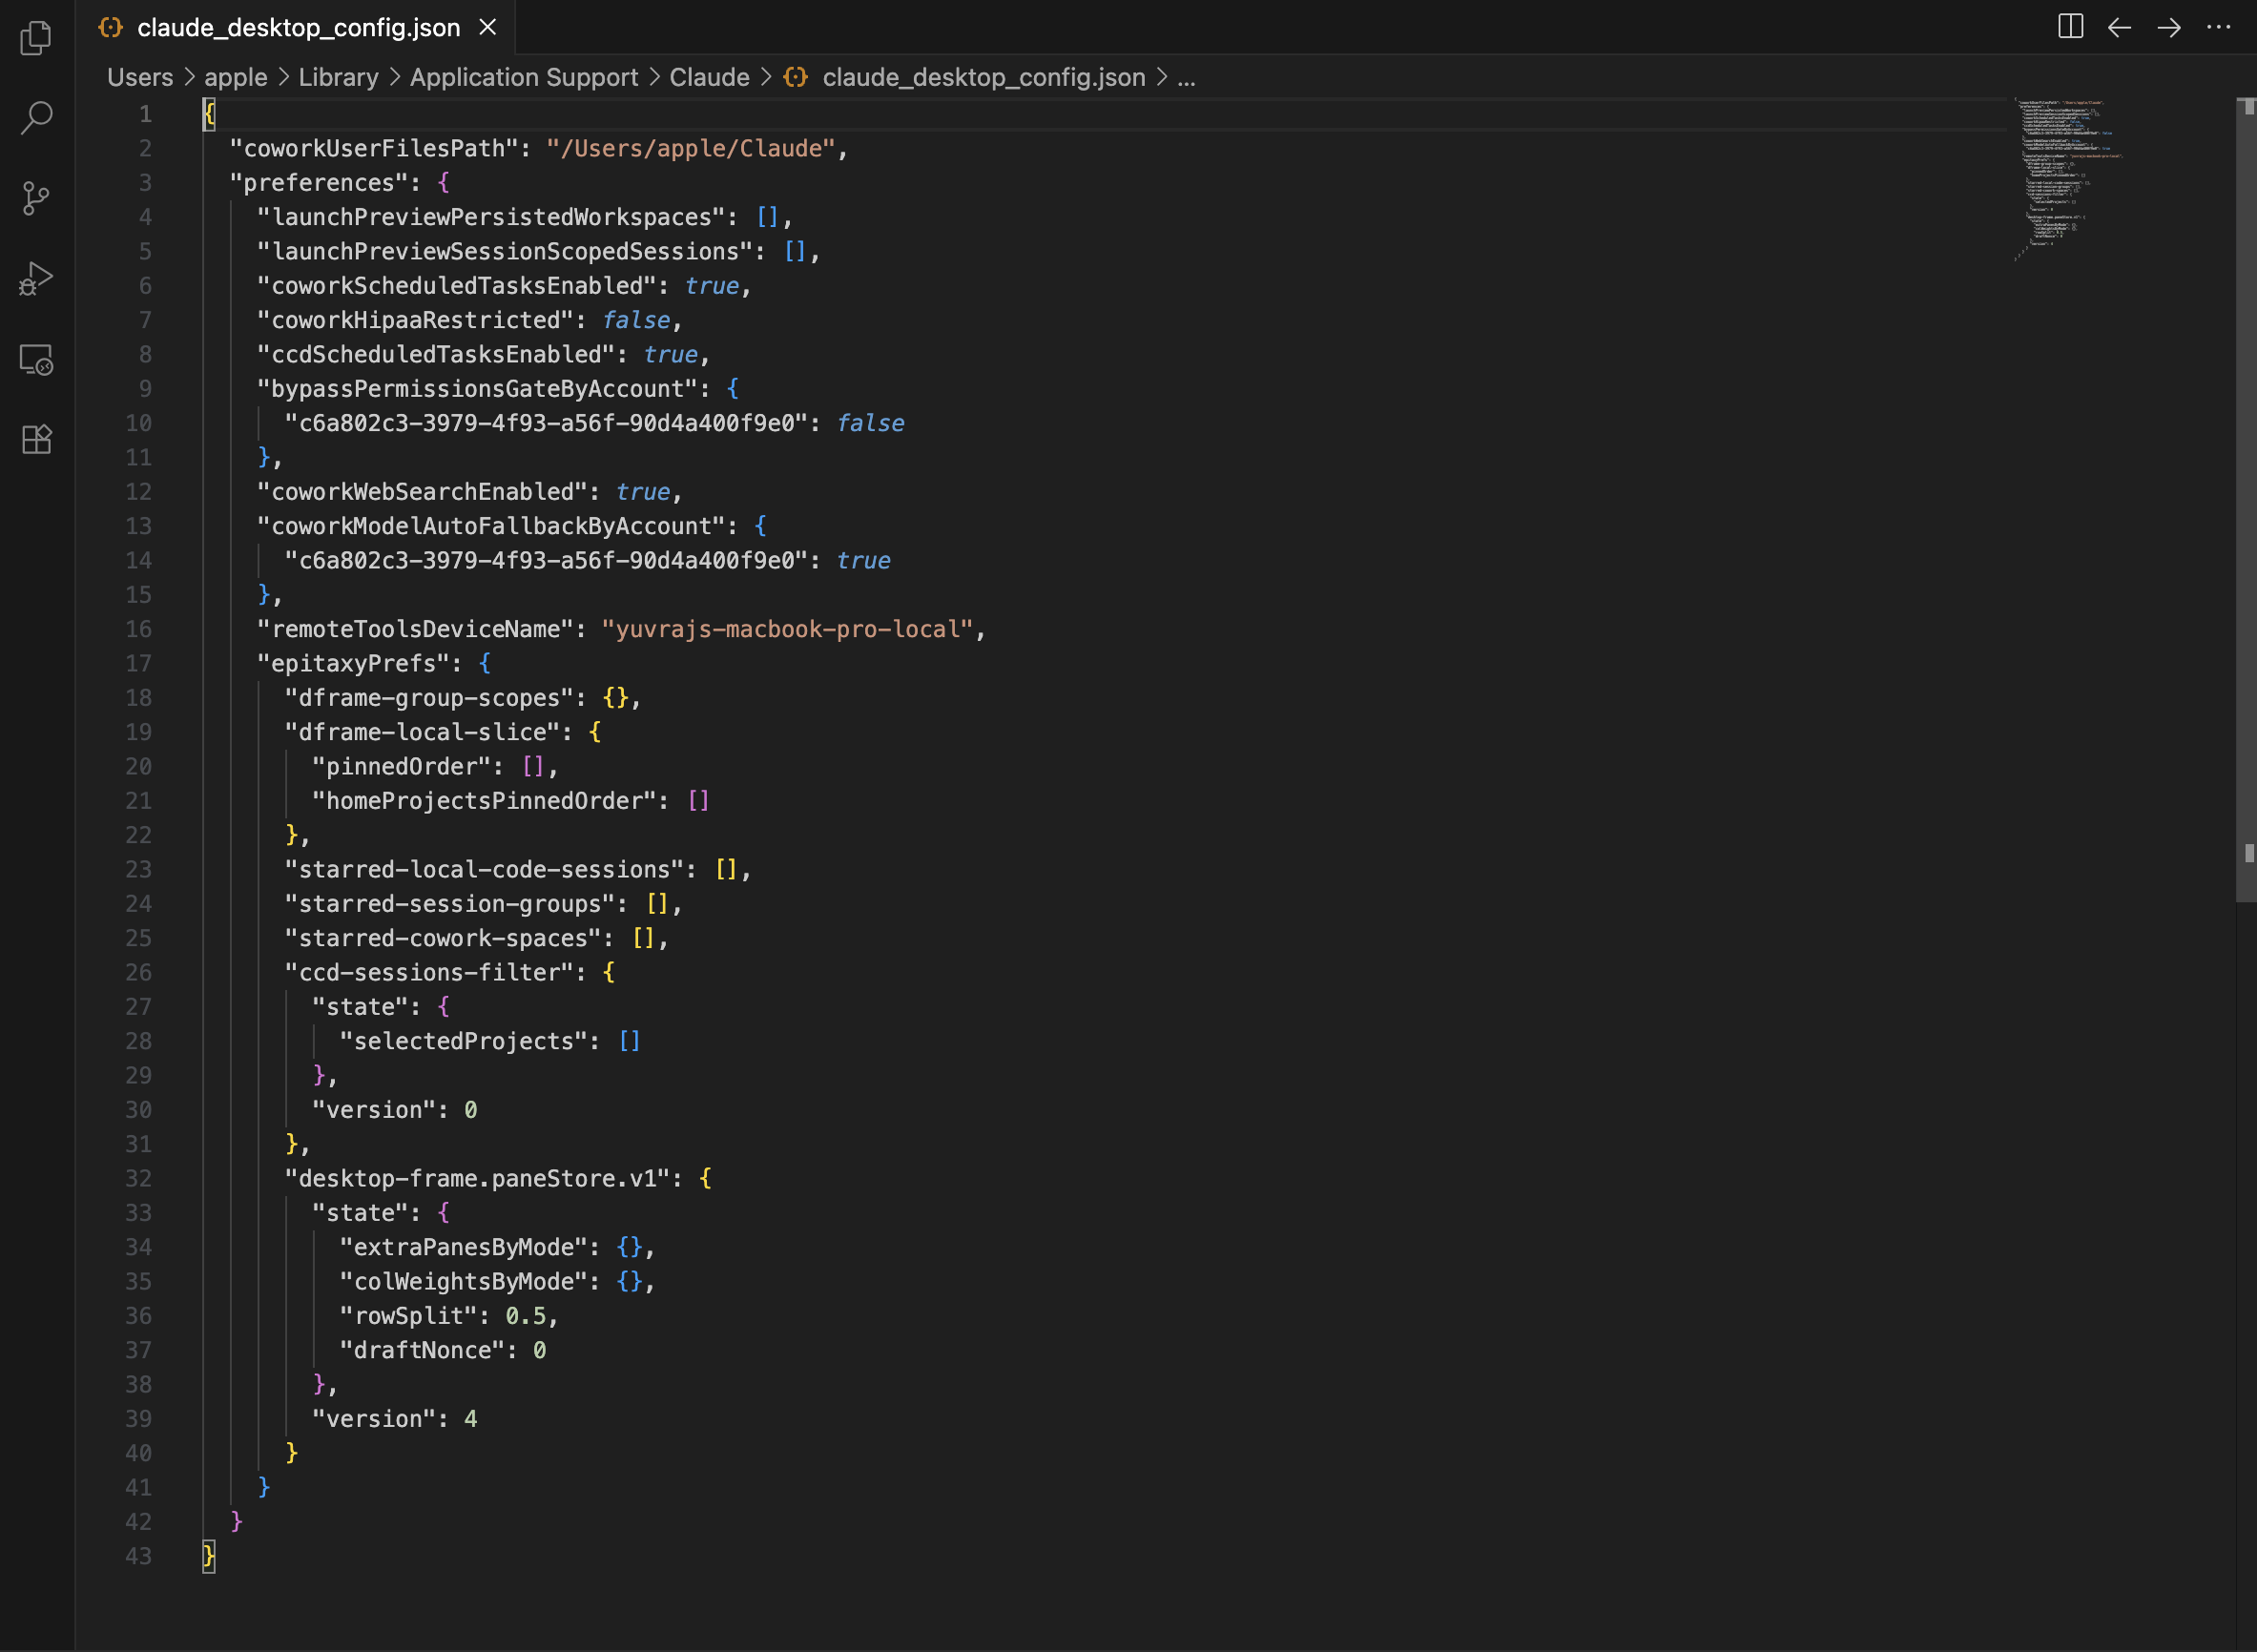Viewport: 2257px width, 1652px height.
Task: Click "version" key on line 30
Action: coord(374,1110)
